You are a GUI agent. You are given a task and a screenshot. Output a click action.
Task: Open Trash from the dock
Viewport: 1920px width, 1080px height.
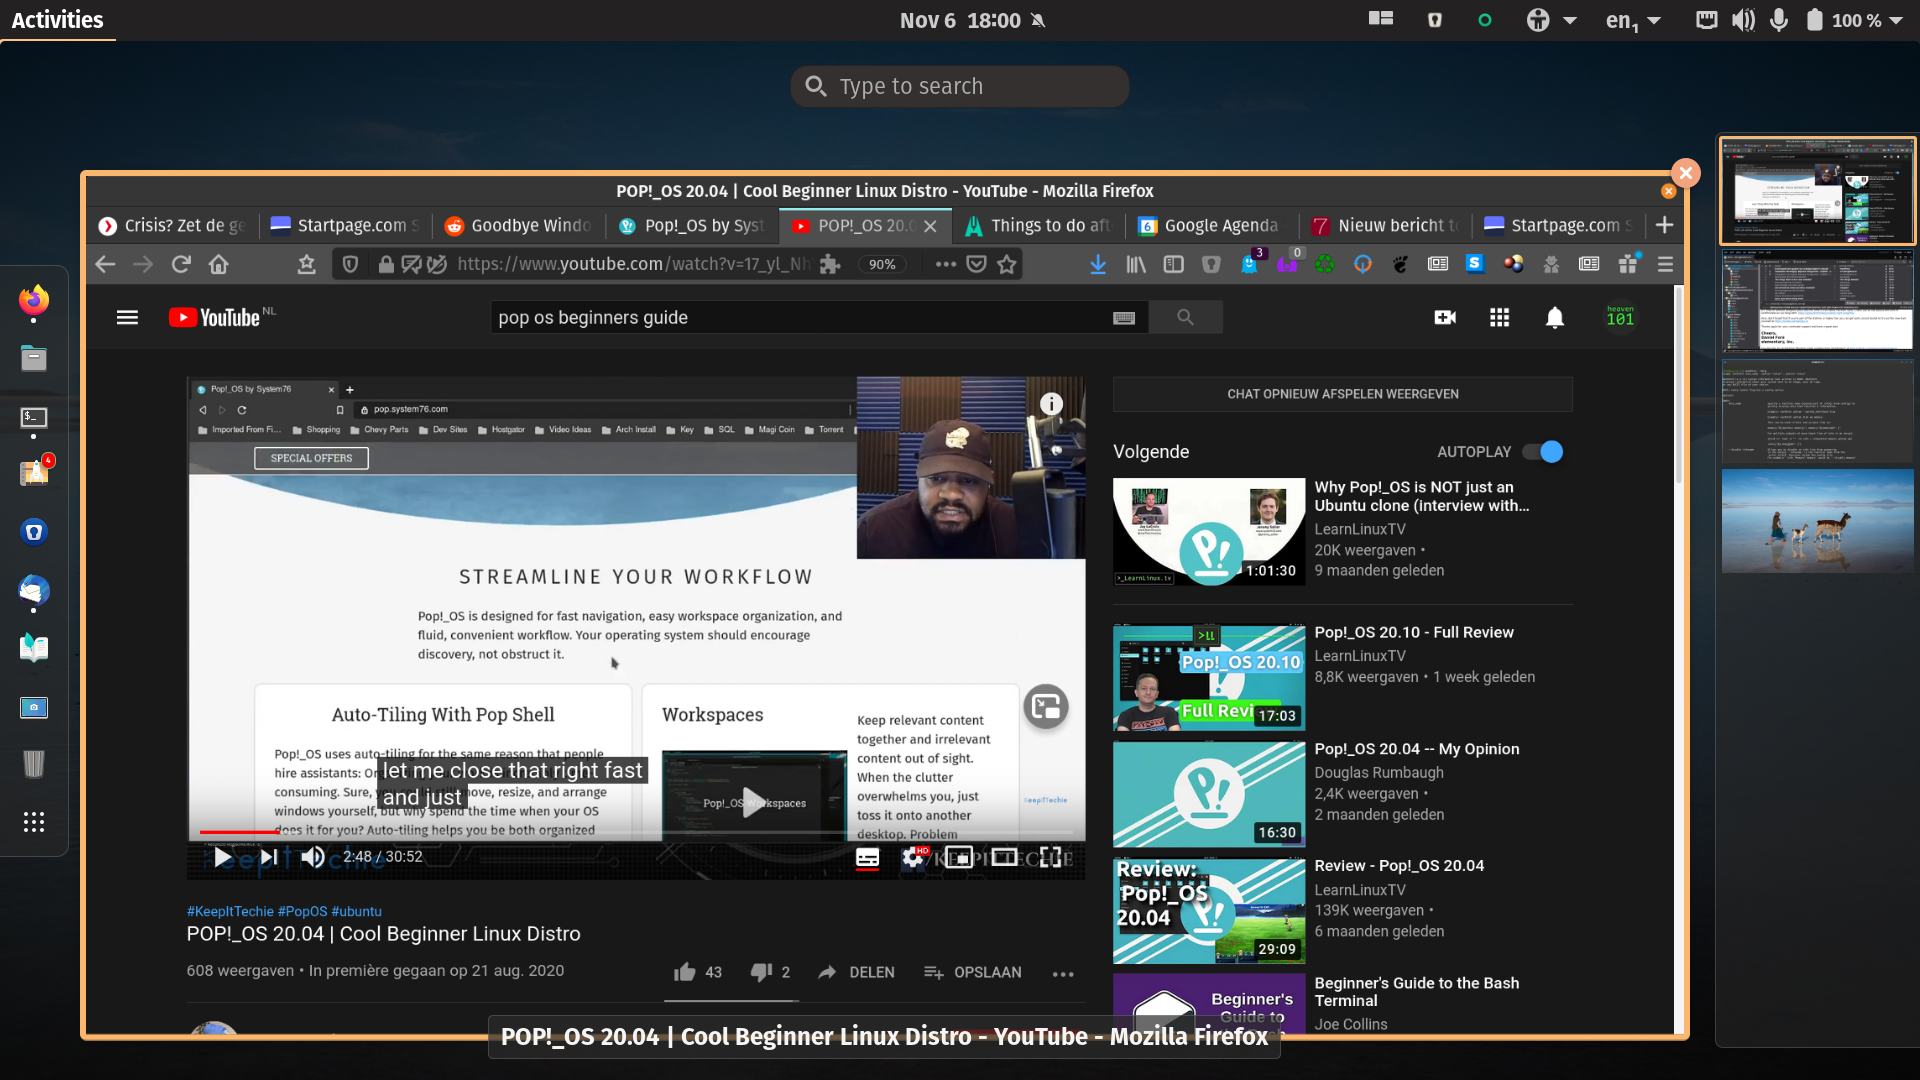click(34, 764)
